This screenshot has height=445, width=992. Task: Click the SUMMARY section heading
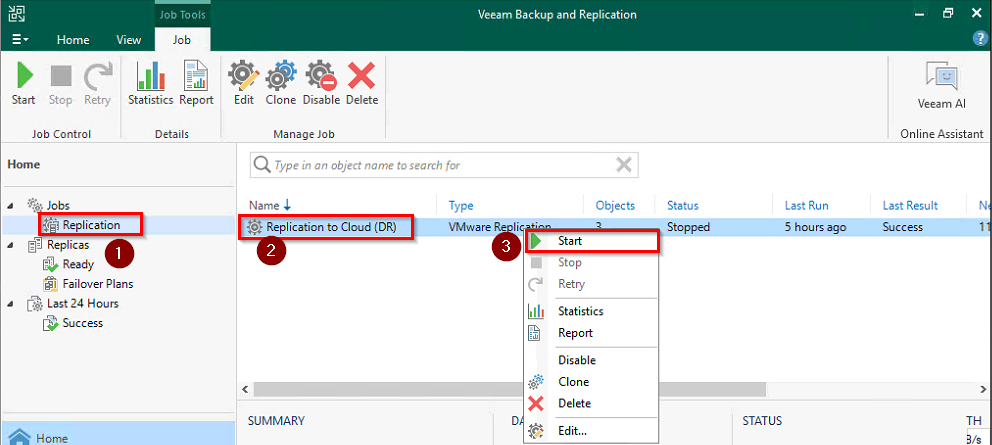pos(276,421)
